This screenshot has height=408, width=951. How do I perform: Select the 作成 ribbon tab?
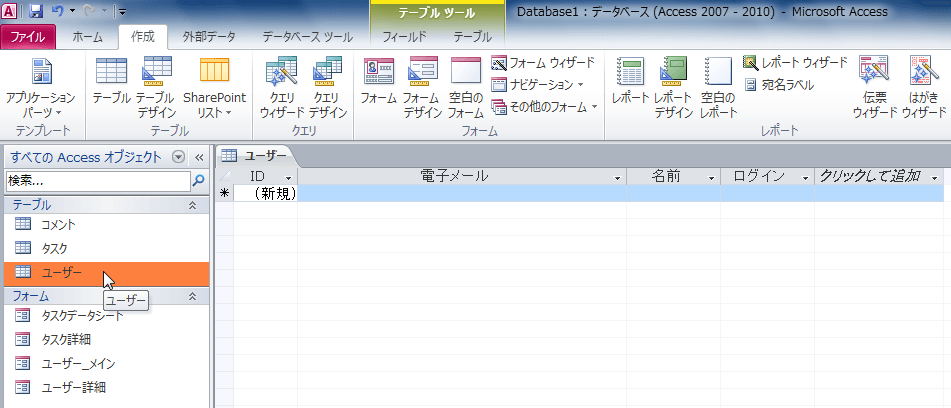point(143,36)
